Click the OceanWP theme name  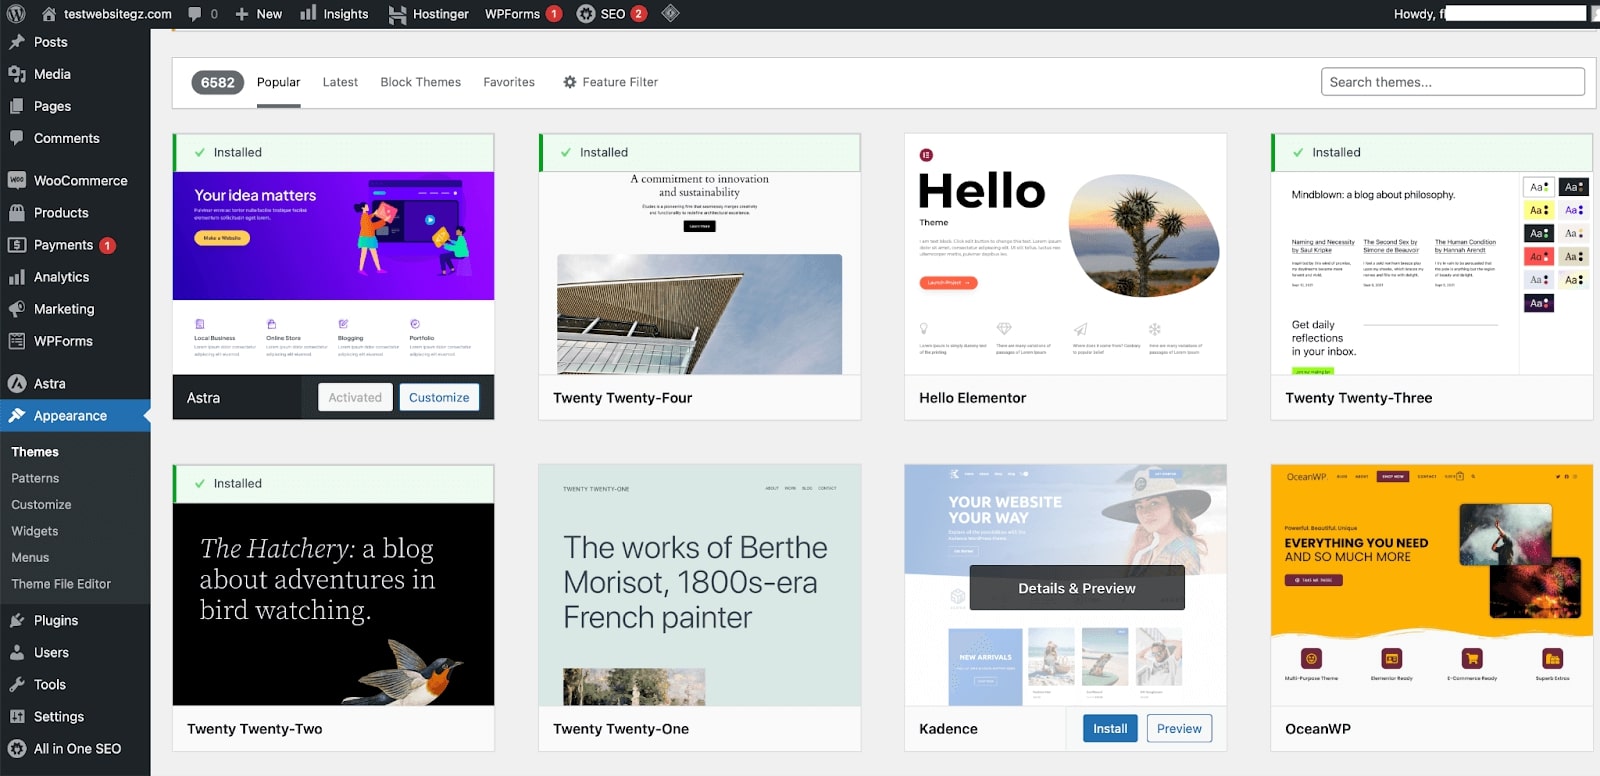pyautogui.click(x=1317, y=728)
